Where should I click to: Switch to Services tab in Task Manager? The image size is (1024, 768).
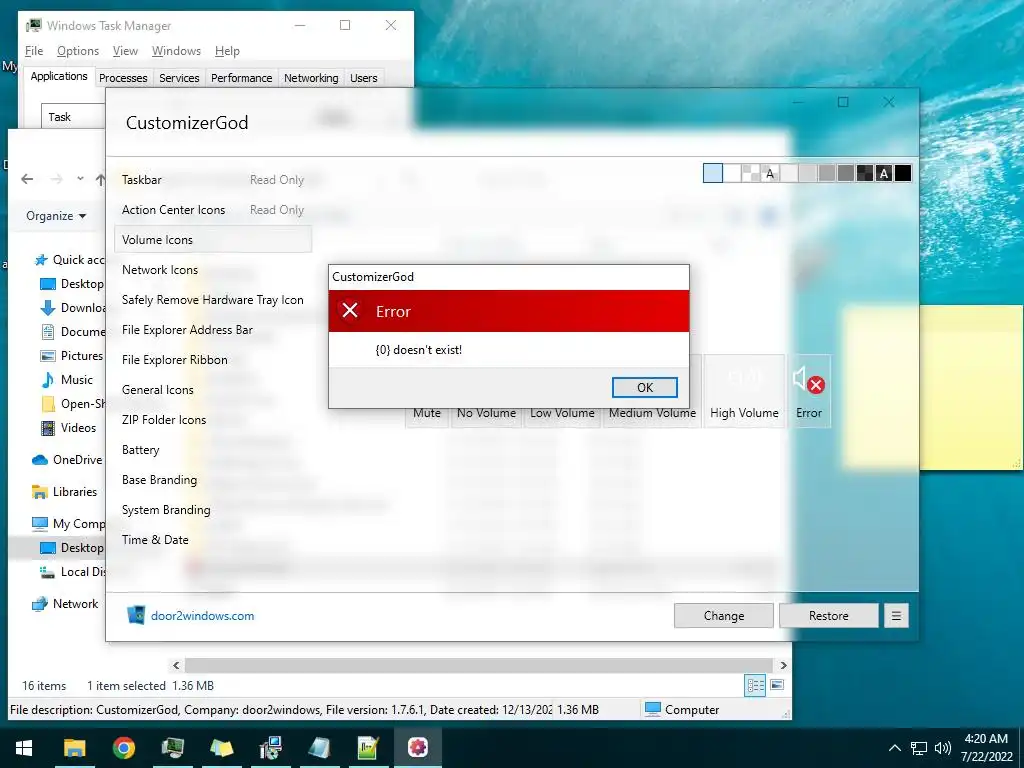pos(179,78)
